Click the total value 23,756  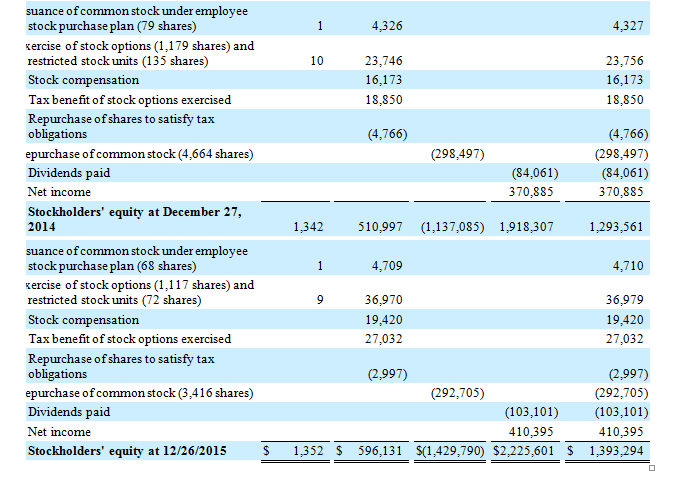(624, 61)
